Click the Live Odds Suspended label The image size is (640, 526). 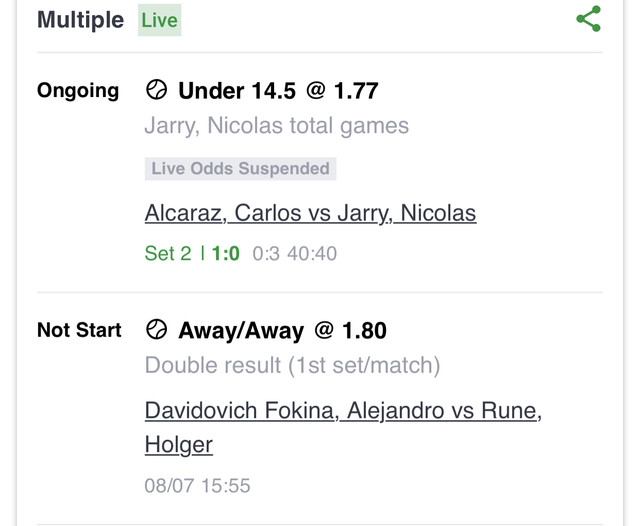(x=240, y=169)
